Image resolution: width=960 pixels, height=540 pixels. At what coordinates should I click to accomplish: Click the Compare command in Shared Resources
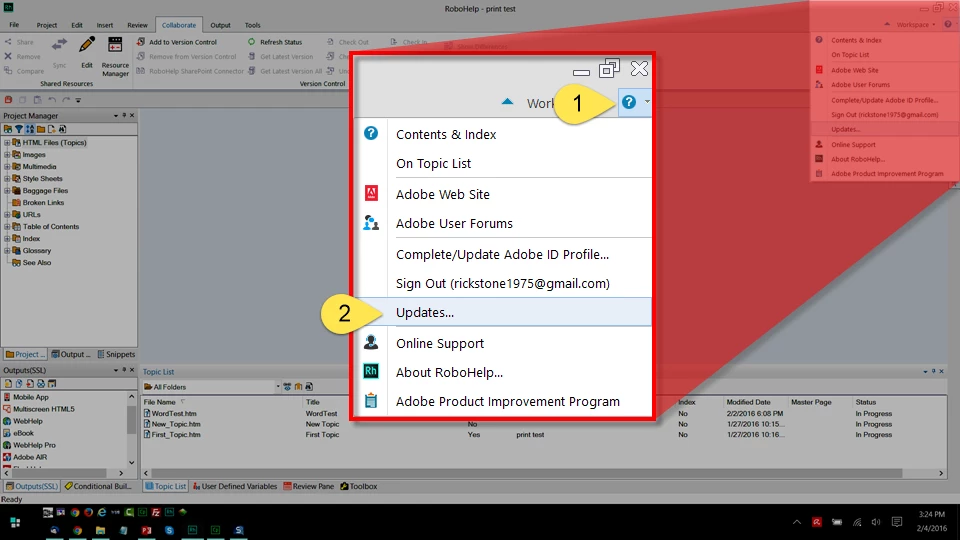24,71
